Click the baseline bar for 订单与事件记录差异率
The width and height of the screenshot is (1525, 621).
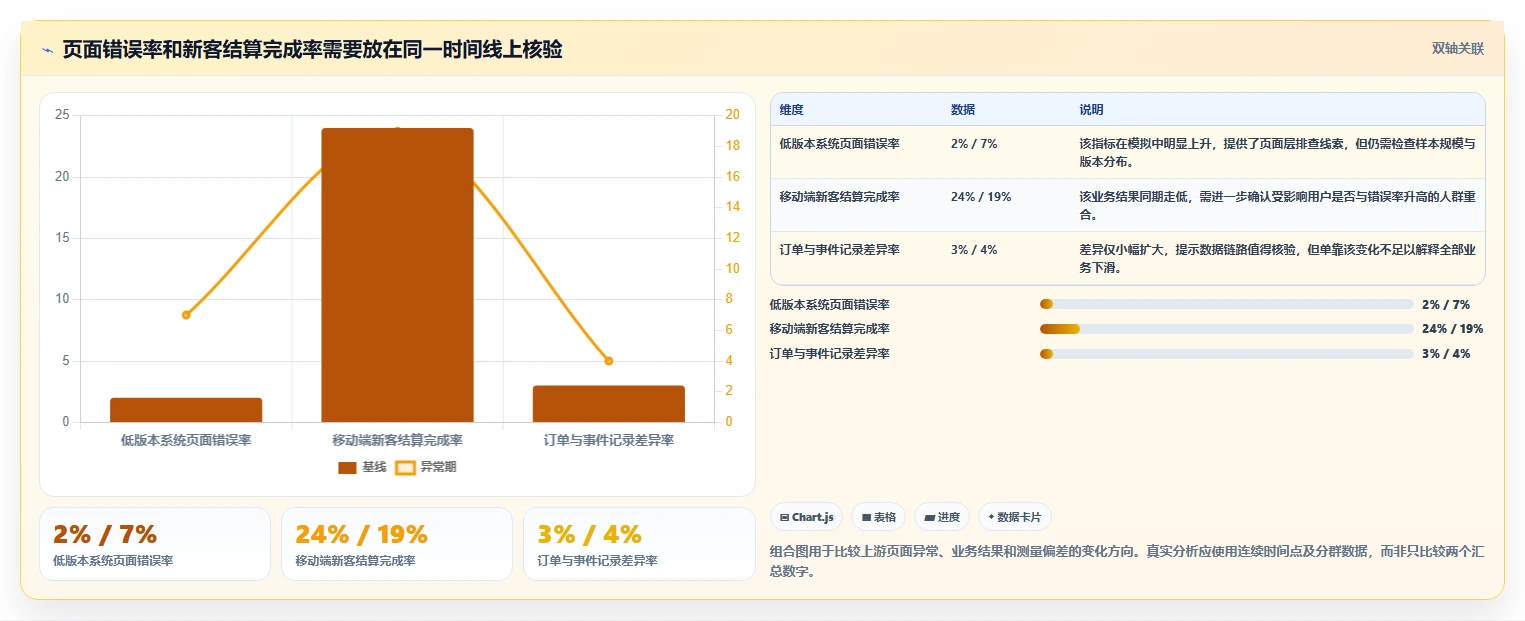(x=608, y=404)
